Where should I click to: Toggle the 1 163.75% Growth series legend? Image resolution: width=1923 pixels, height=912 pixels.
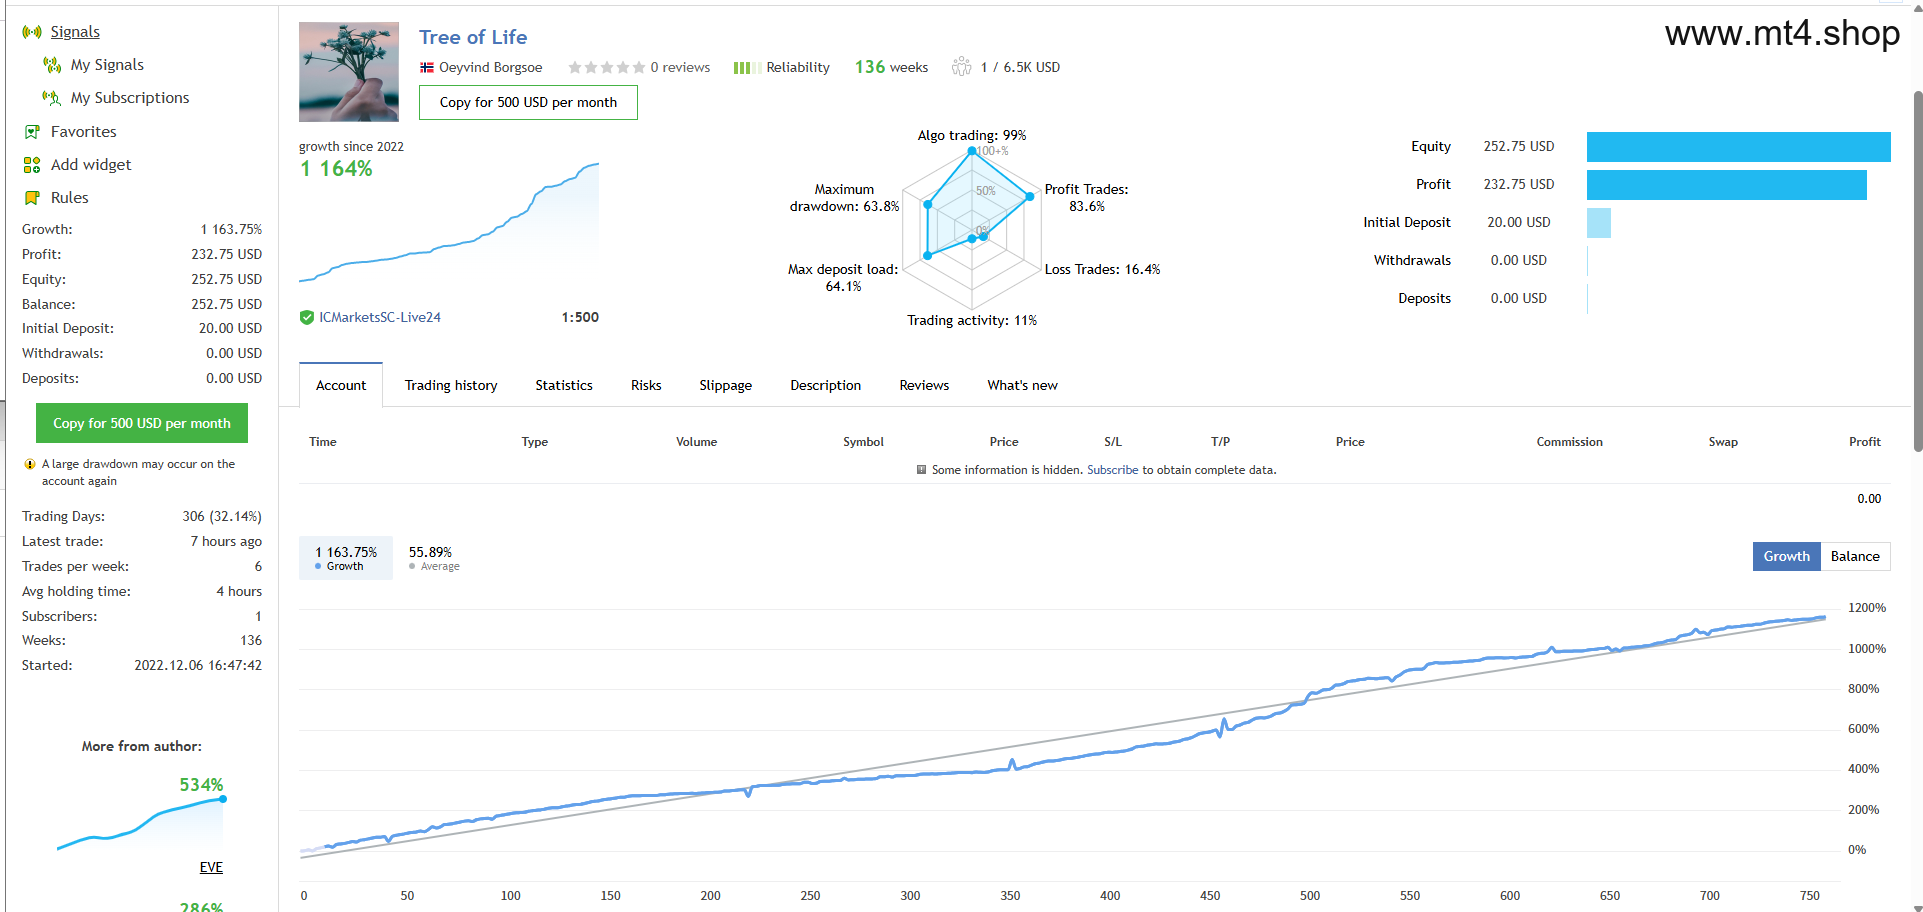coord(346,558)
